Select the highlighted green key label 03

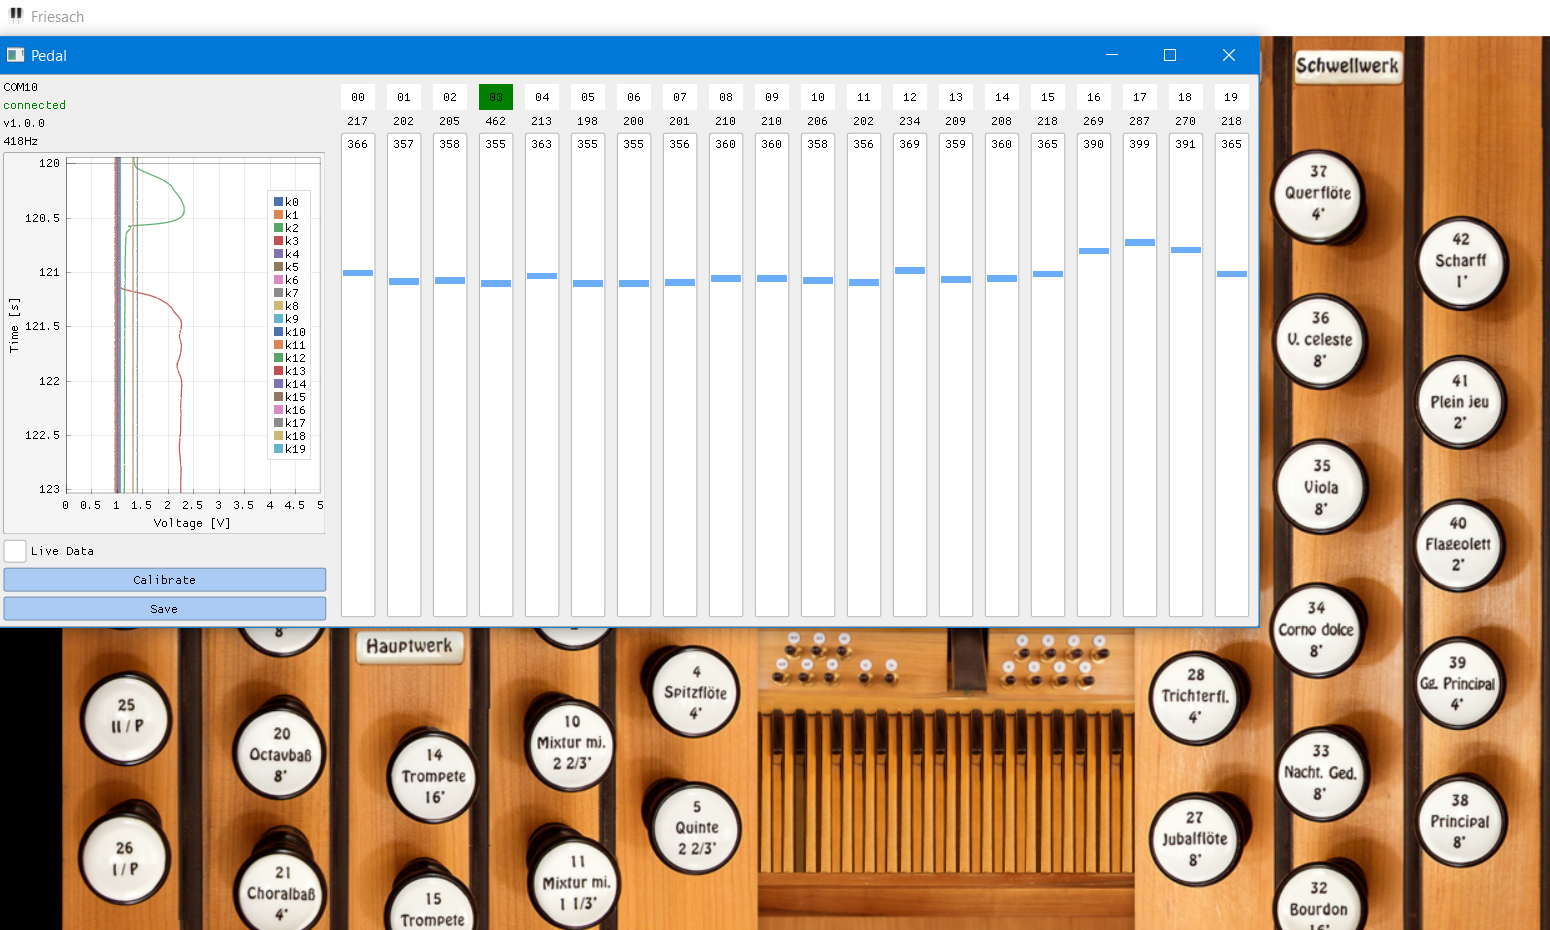496,97
